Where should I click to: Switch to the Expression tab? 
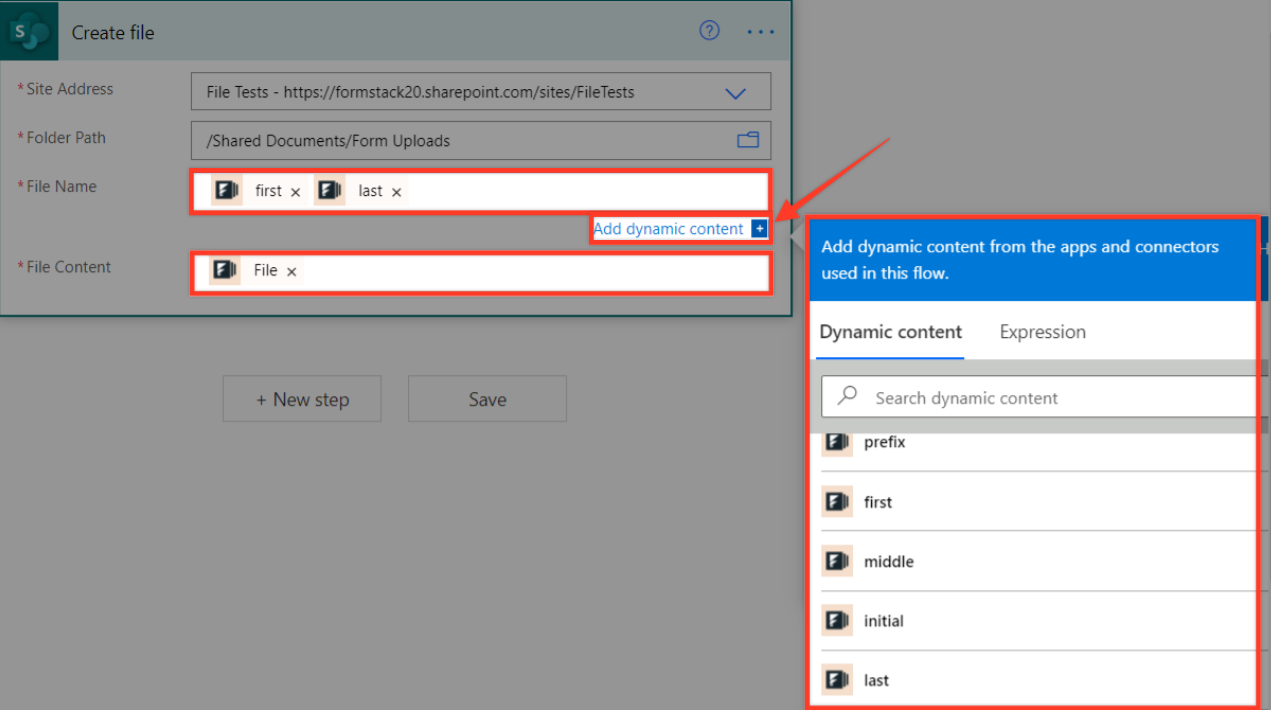point(1042,332)
